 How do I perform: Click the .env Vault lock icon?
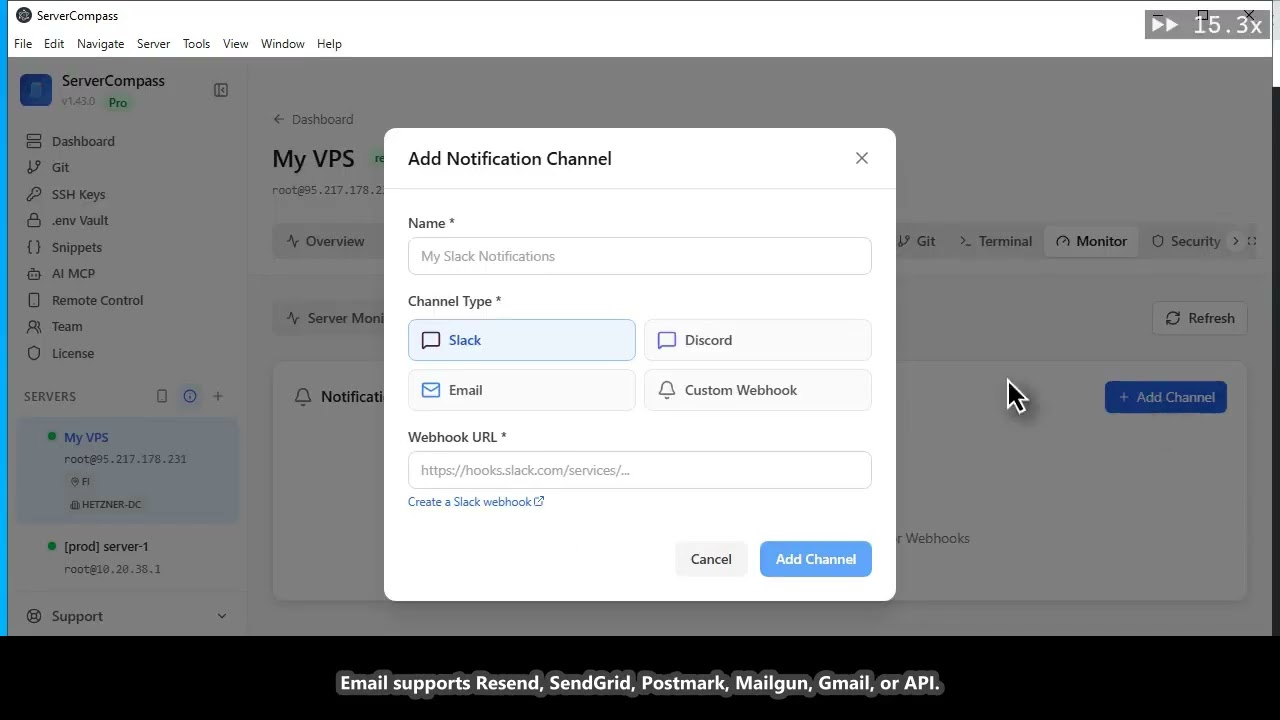pos(34,220)
